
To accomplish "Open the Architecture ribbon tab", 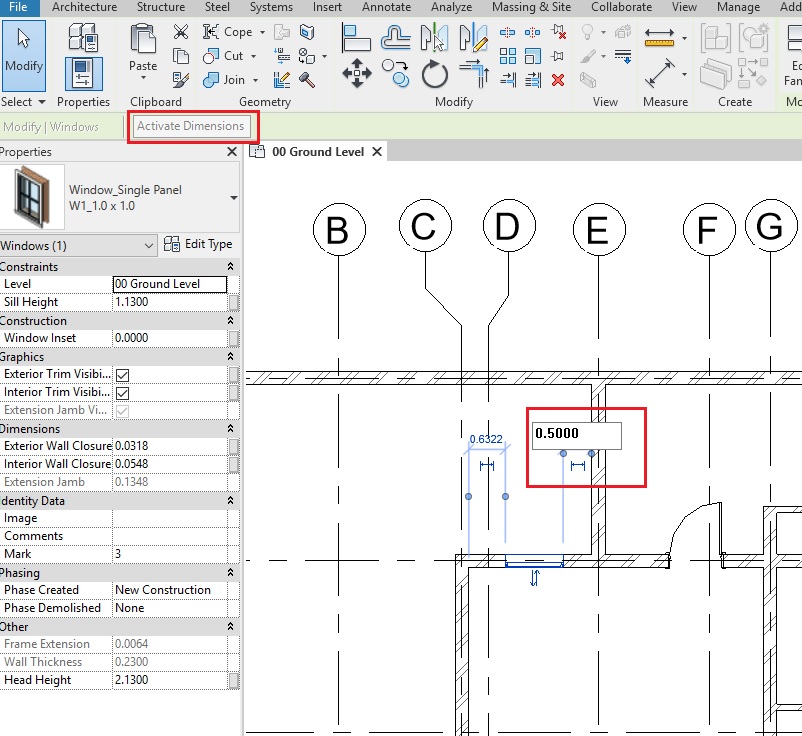I will [84, 7].
